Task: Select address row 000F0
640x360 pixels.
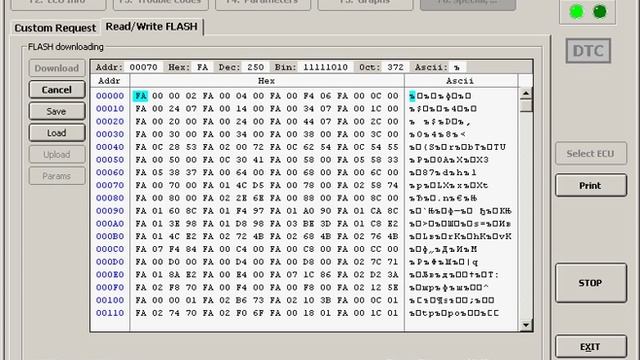Action: coord(110,287)
